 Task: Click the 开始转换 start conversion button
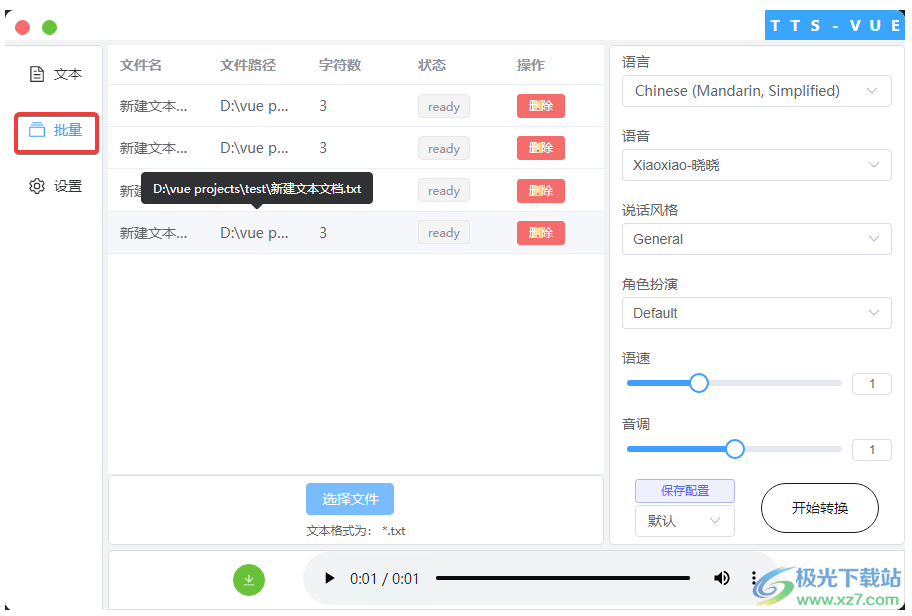[x=820, y=508]
